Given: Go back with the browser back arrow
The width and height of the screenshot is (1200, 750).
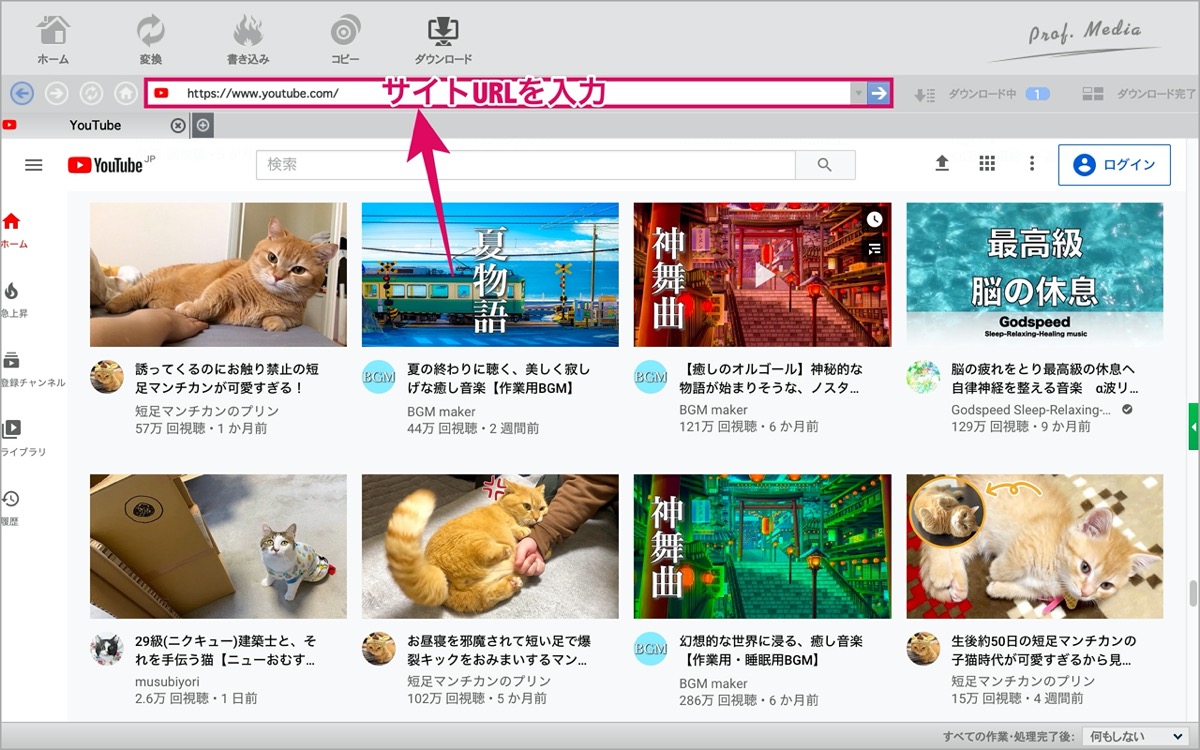Looking at the screenshot, I should (x=22, y=93).
